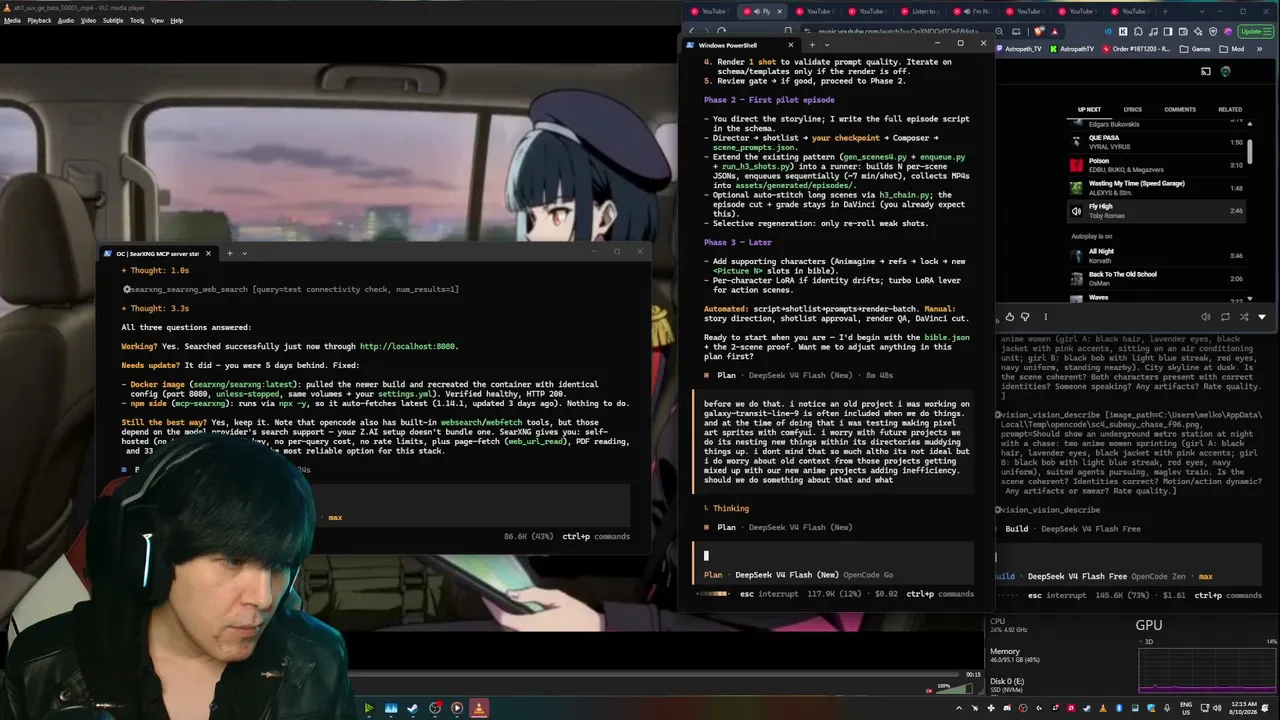Open the taskbar volume speaker control
This screenshot has height=720, width=1280.
tap(1217, 708)
